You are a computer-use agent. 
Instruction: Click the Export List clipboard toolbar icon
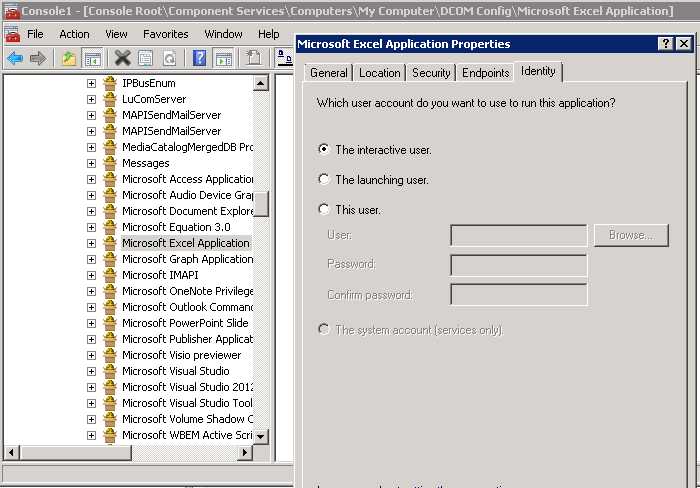pyautogui.click(x=254, y=58)
